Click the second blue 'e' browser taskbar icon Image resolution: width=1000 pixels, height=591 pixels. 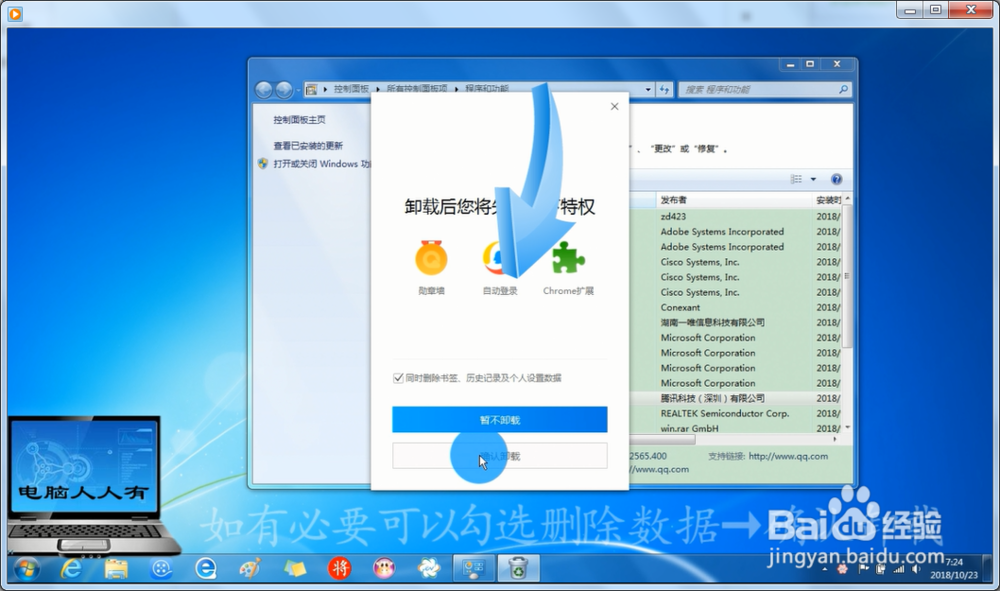click(205, 568)
